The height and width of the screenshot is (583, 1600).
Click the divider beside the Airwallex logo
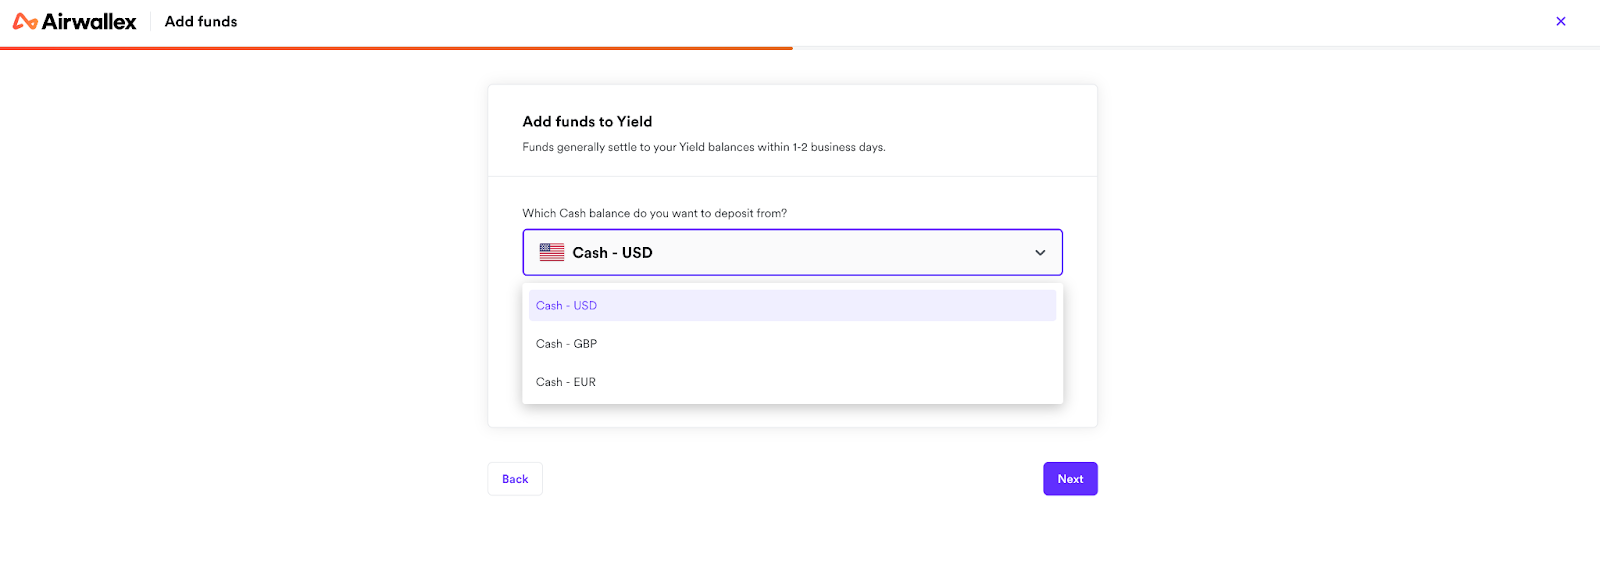[150, 21]
